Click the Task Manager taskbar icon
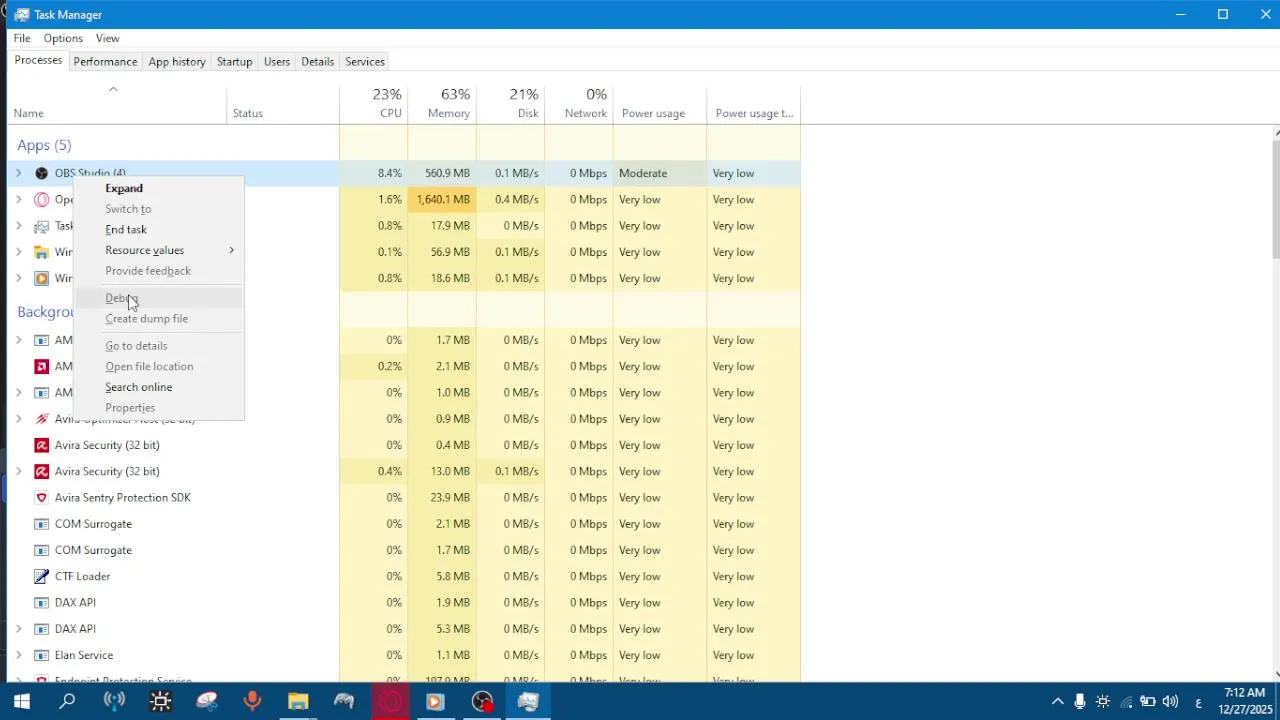1280x720 pixels. (528, 702)
